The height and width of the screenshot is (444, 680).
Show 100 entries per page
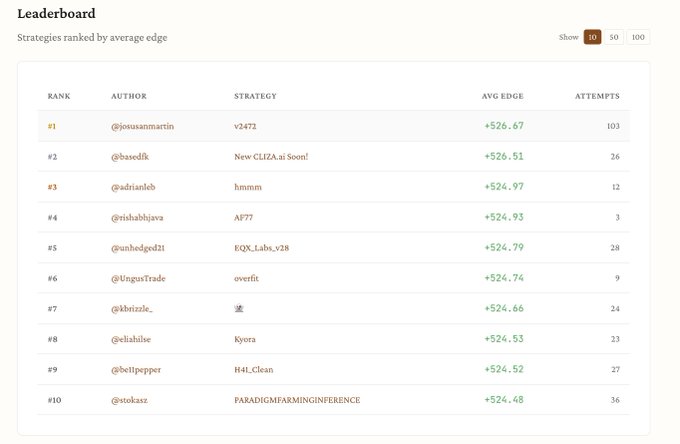tap(637, 37)
